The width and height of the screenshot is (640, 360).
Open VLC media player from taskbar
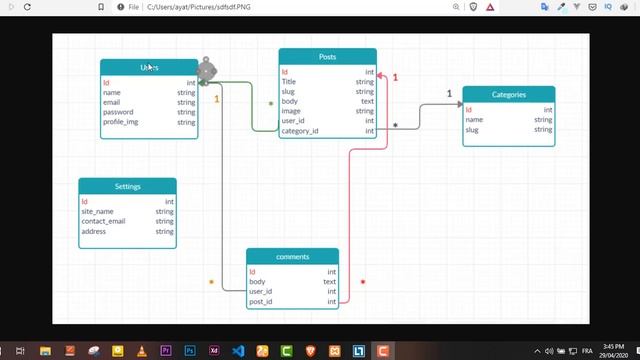pyautogui.click(x=142, y=351)
